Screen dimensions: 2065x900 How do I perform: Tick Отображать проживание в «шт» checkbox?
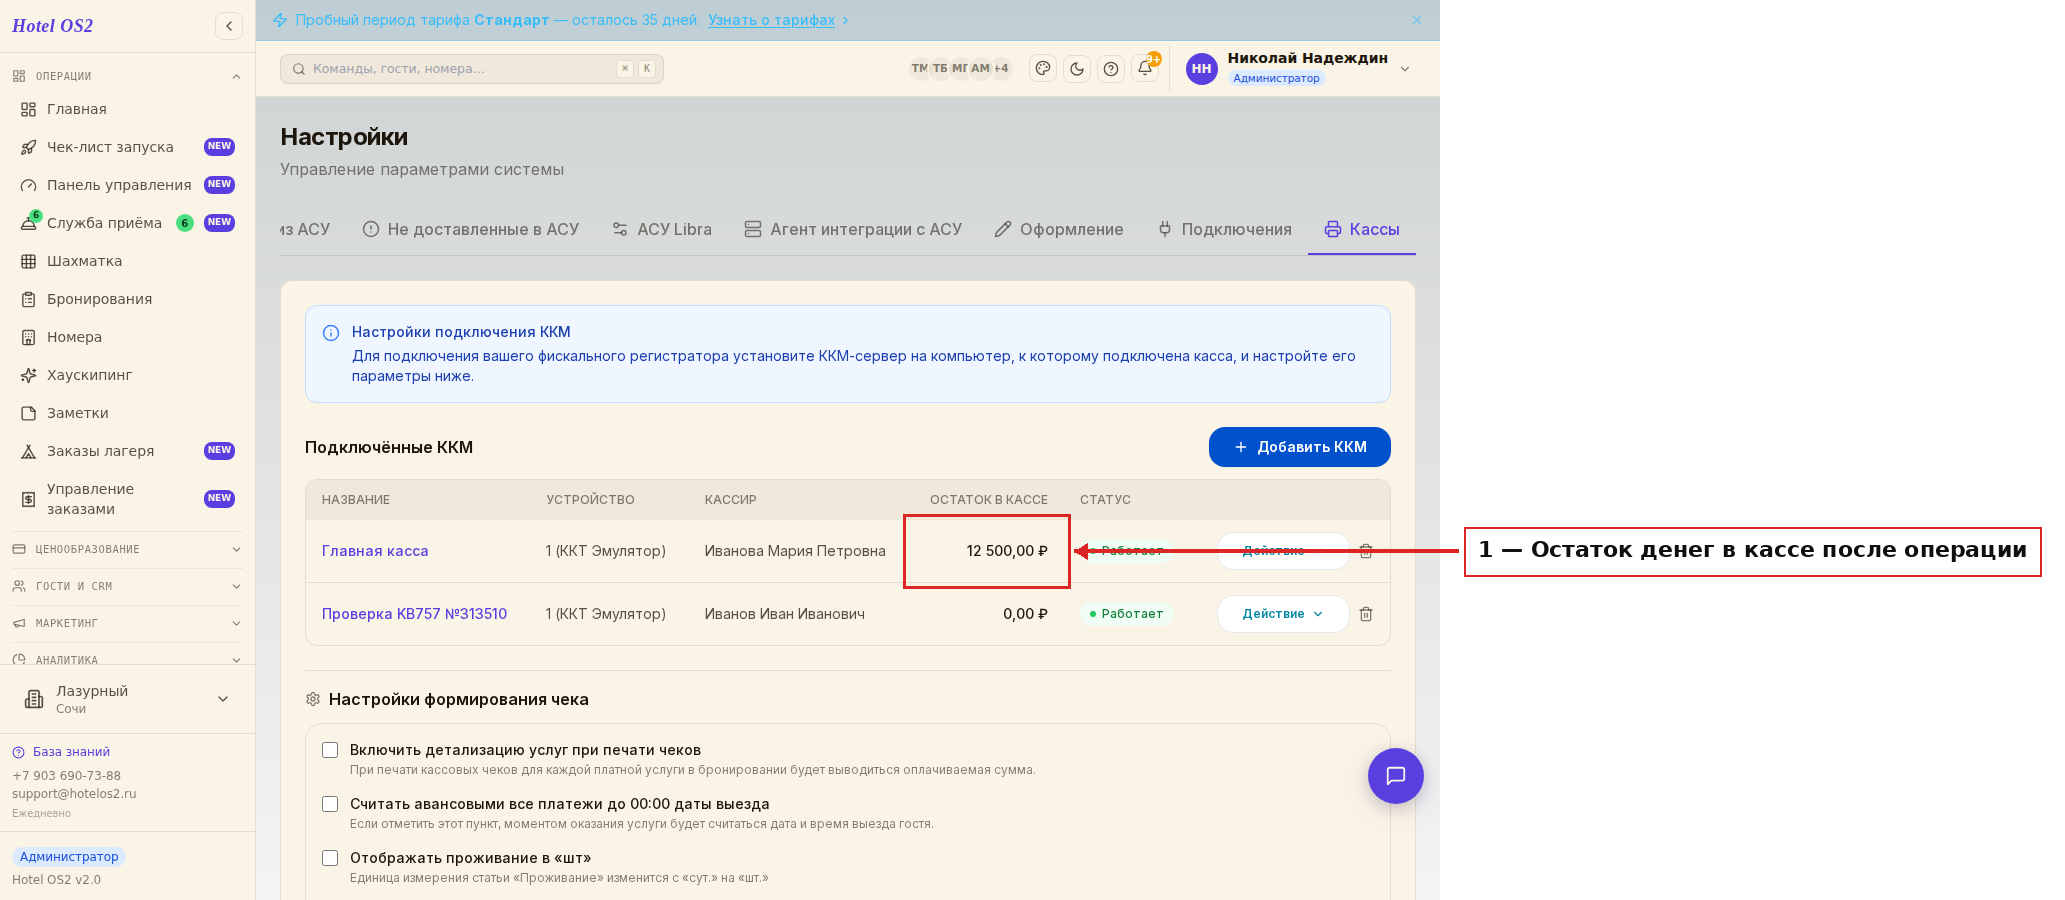pos(330,858)
